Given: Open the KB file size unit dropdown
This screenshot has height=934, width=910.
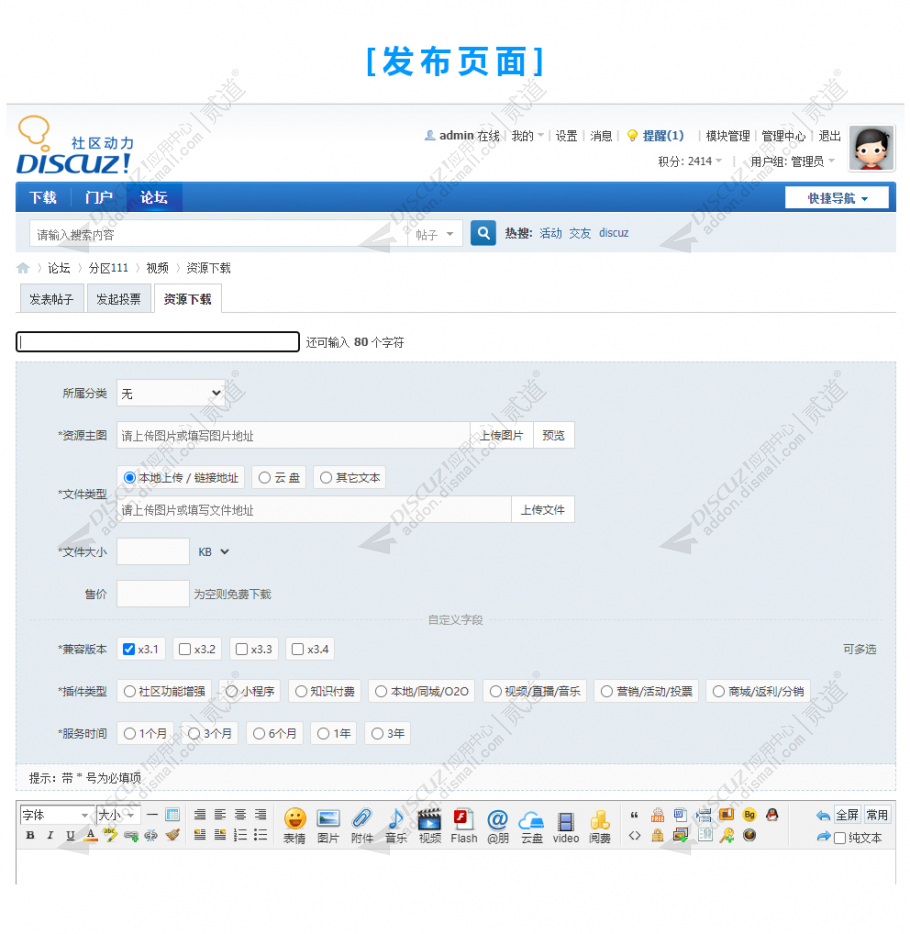Looking at the screenshot, I should [x=213, y=552].
